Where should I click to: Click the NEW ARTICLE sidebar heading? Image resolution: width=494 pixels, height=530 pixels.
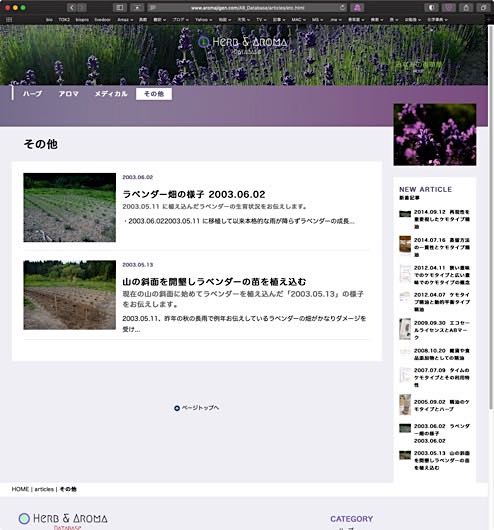pos(425,190)
